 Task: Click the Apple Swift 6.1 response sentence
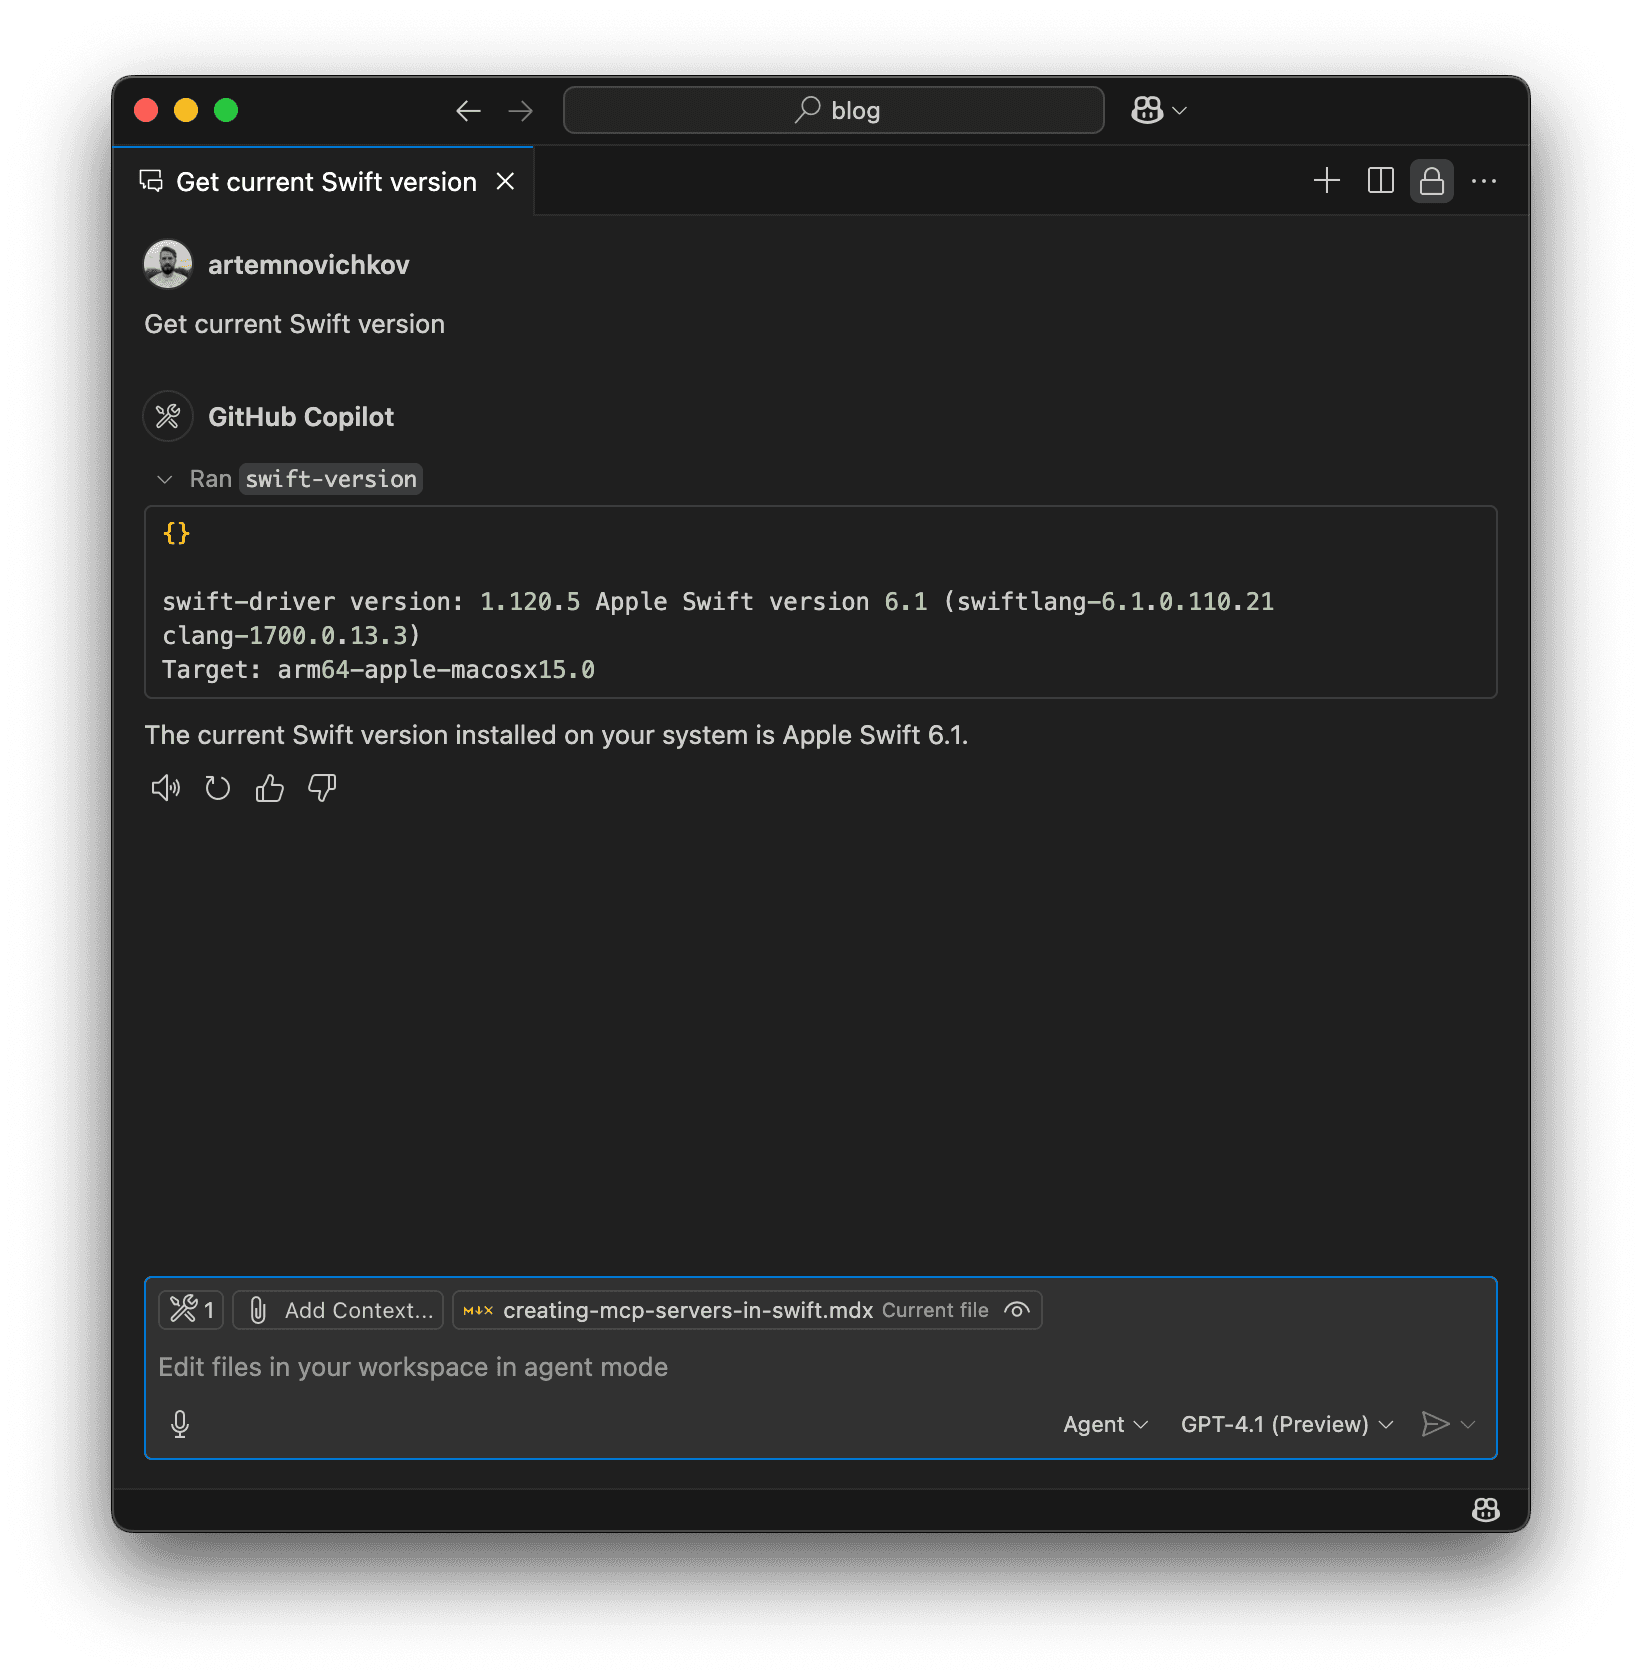(556, 735)
